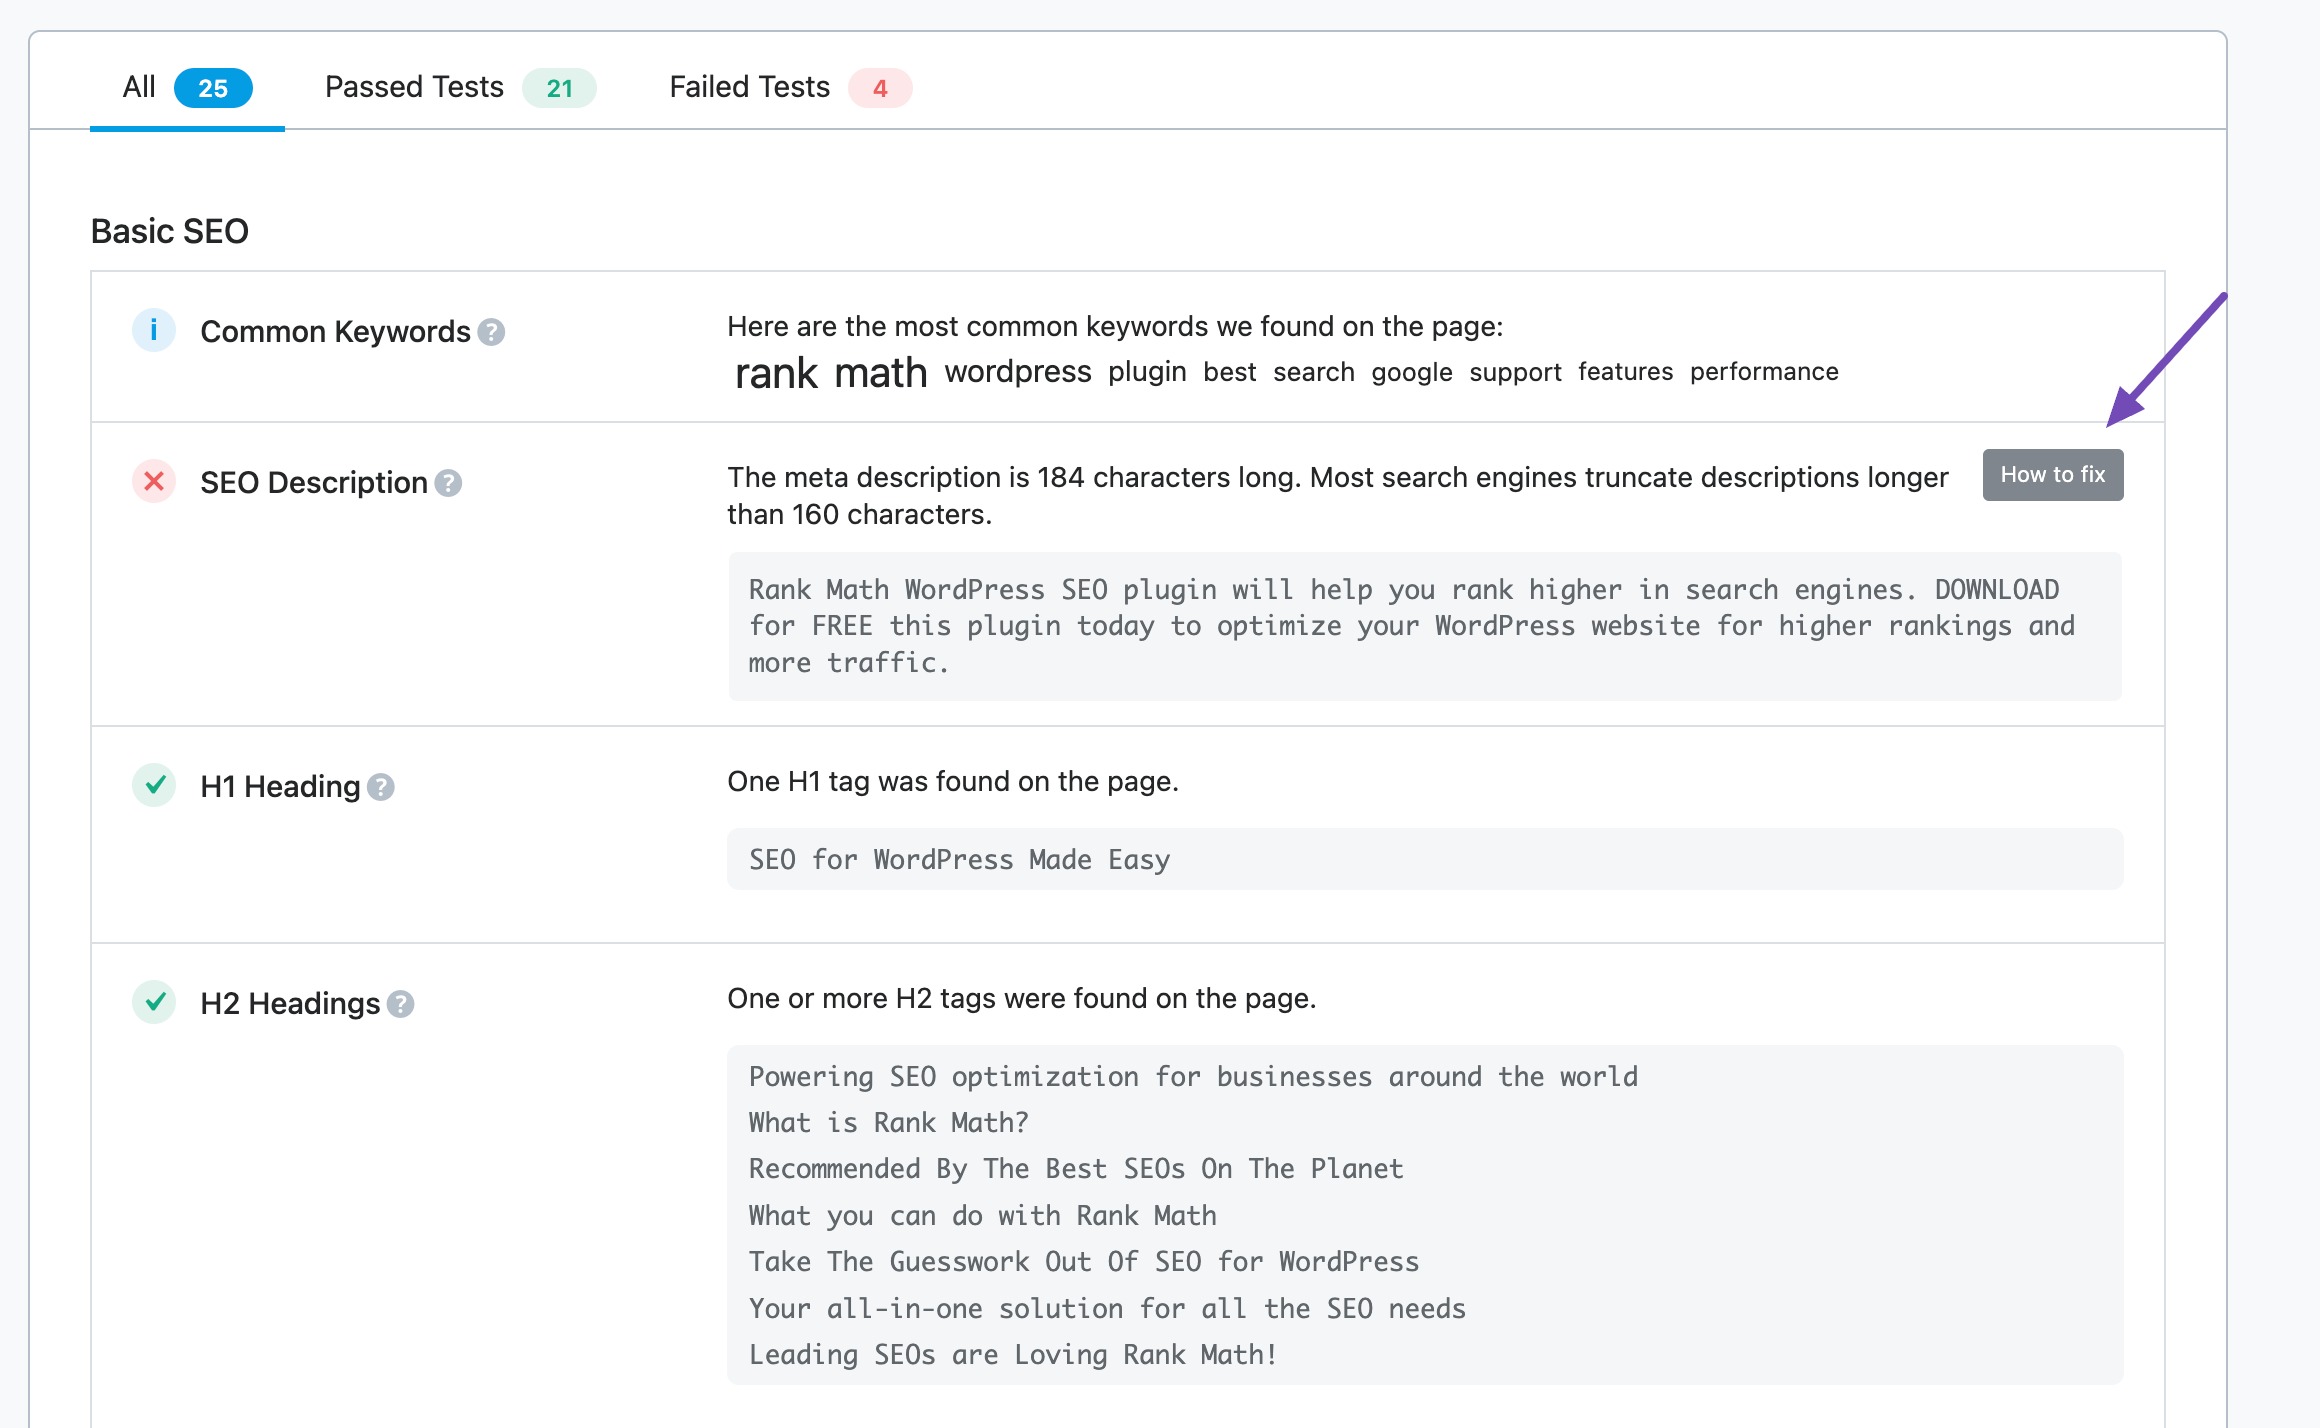Click the info icon beside Common Keywords

point(154,330)
